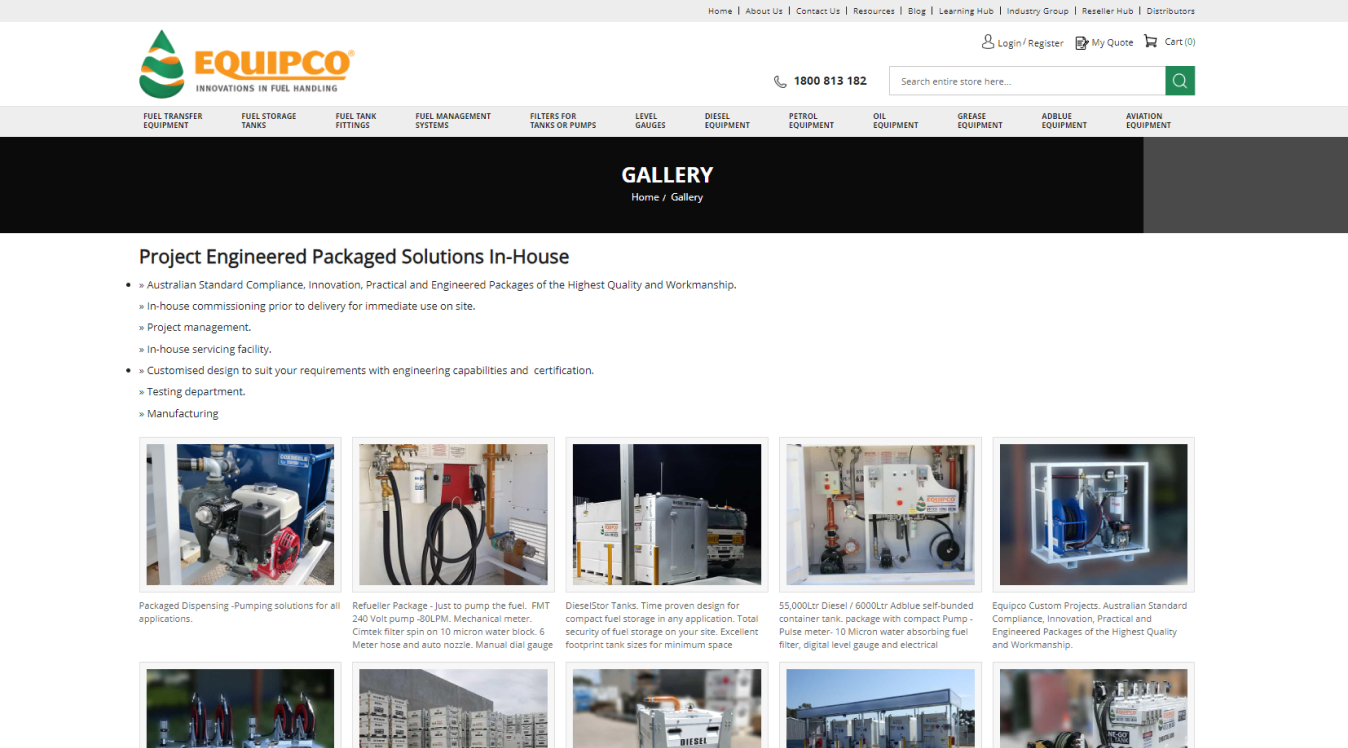
Task: View the Equipco Custom Projects image
Action: click(1093, 514)
